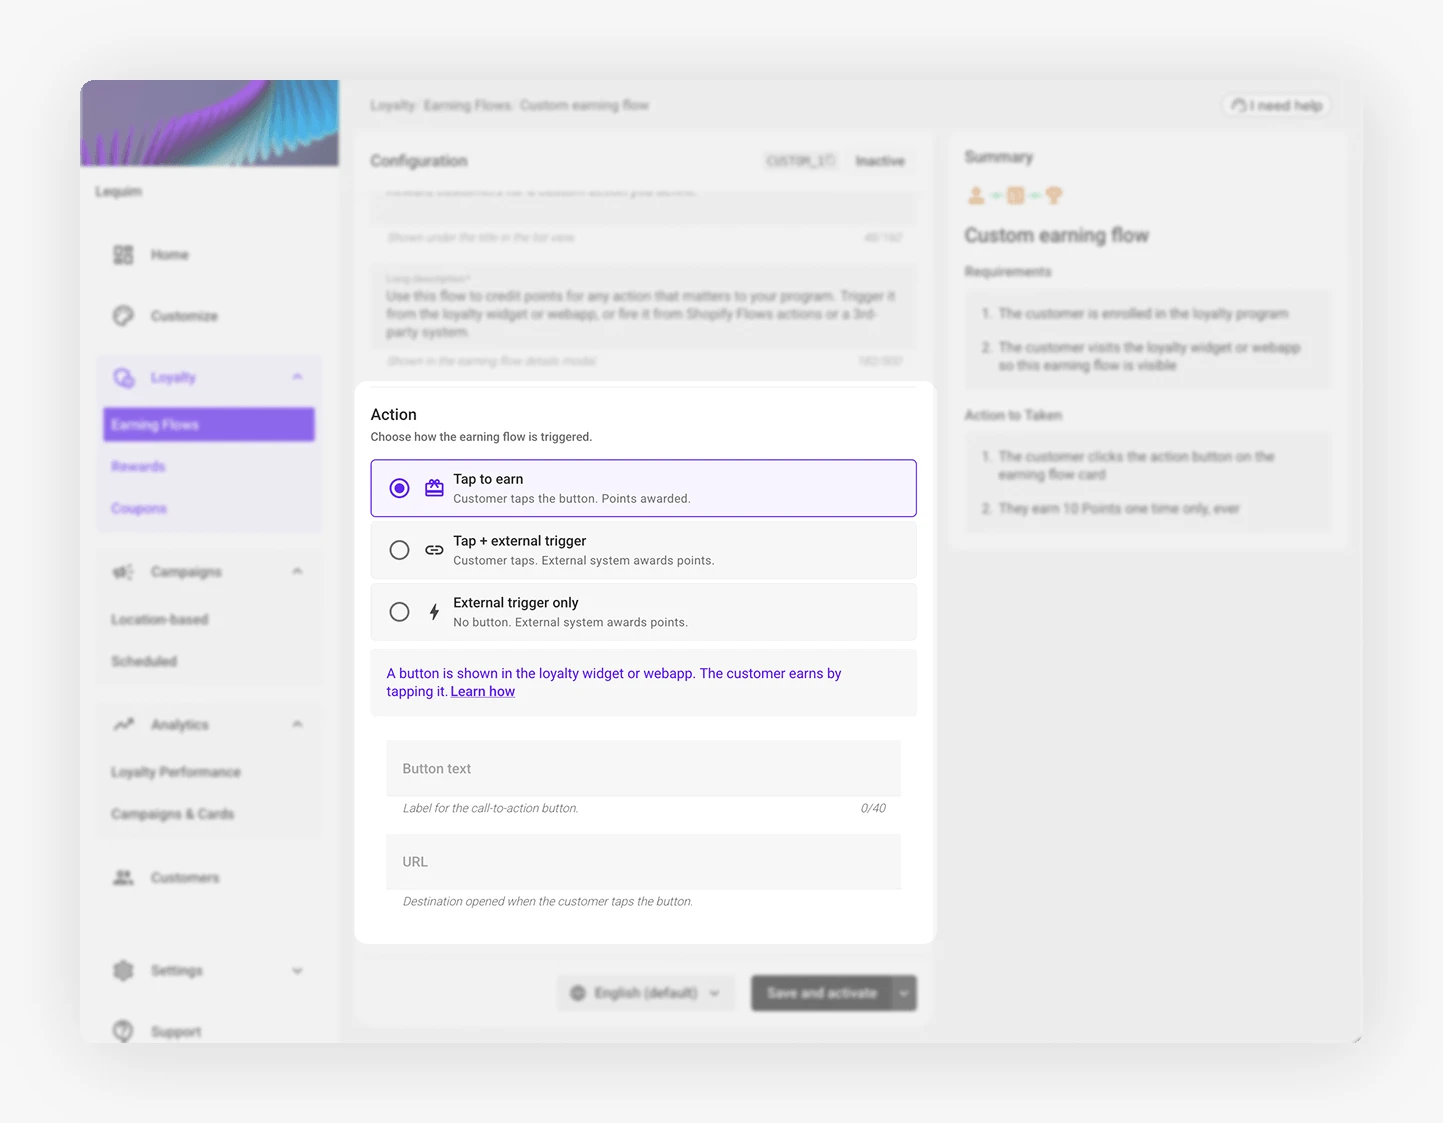Open the English (default) language dropdown
Viewport: 1443px width, 1123px height.
(646, 993)
